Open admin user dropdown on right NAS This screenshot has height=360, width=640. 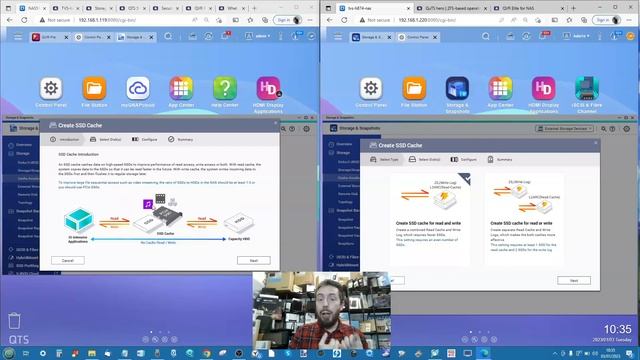pos(576,36)
